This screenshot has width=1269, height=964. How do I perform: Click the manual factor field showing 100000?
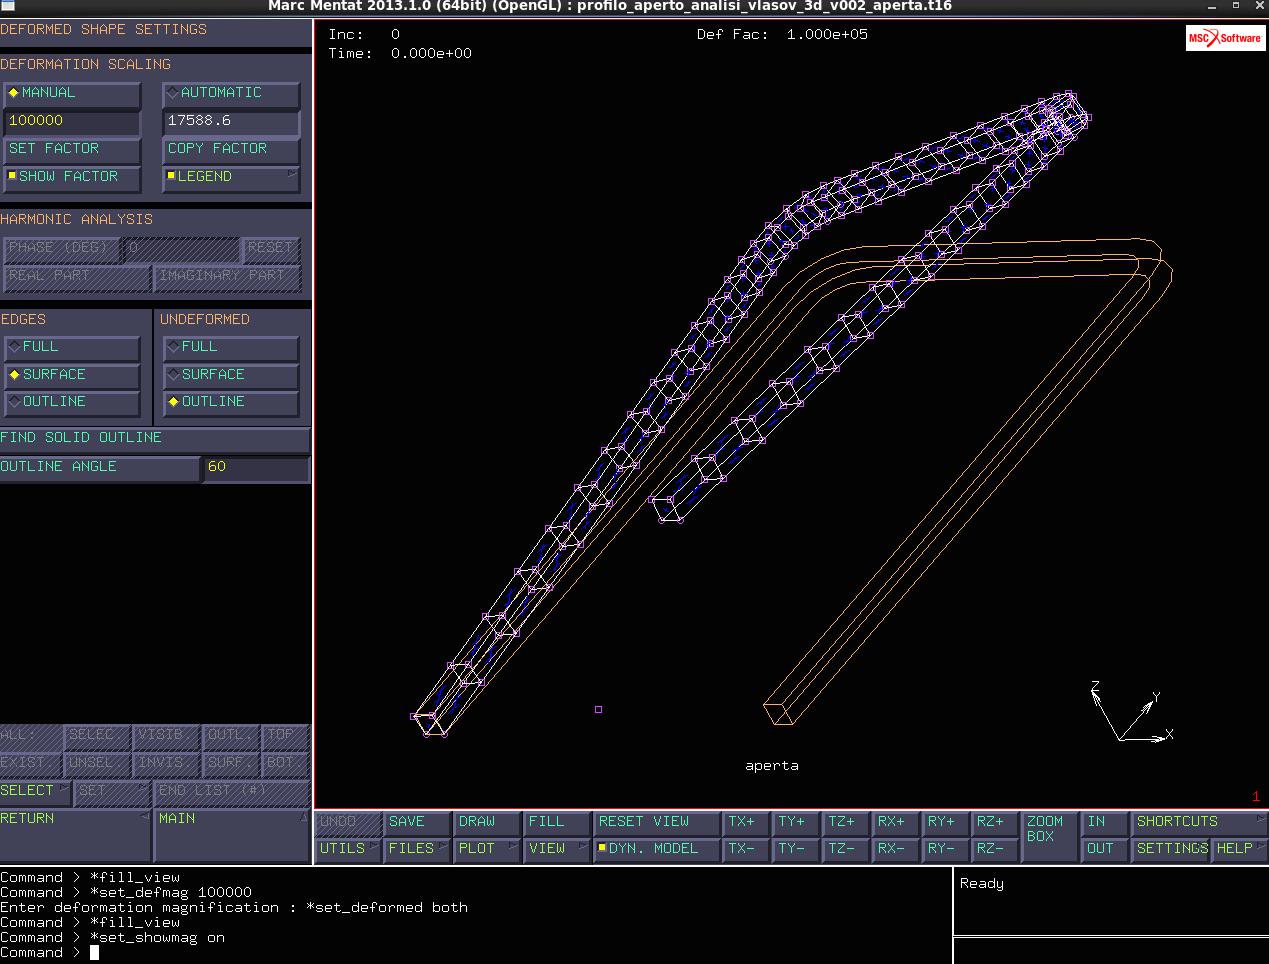[72, 121]
